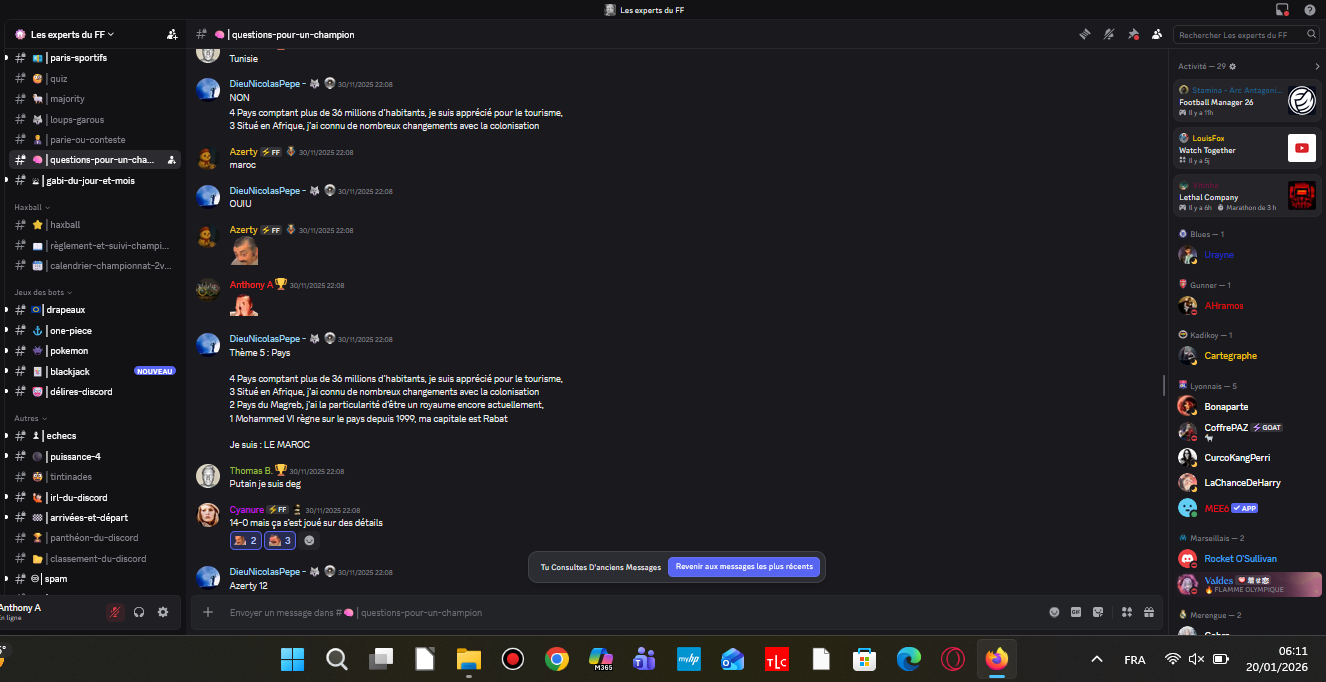The height and width of the screenshot is (682, 1326).
Task: Hide the member list icon
Action: point(1157,34)
